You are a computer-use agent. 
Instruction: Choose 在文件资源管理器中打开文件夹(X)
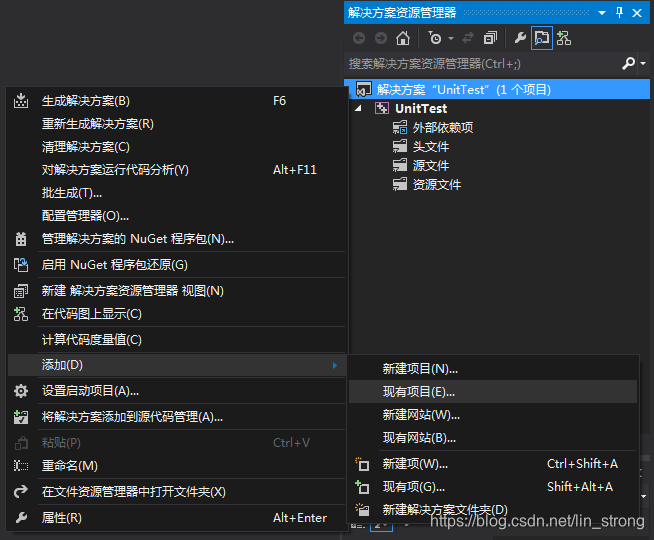coord(177,492)
